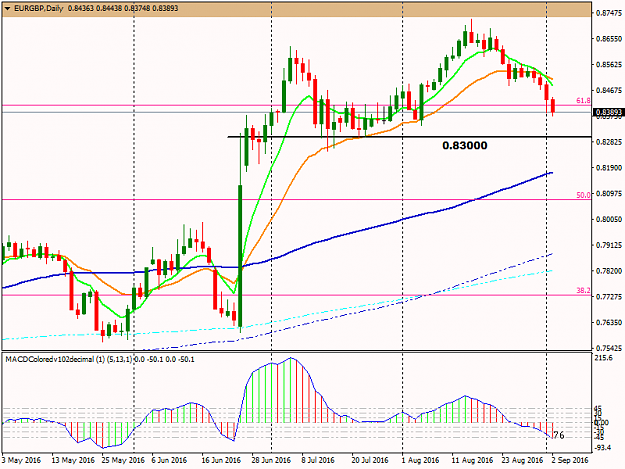
Task: Select the 23 Aug 2016 date label
Action: click(x=522, y=460)
